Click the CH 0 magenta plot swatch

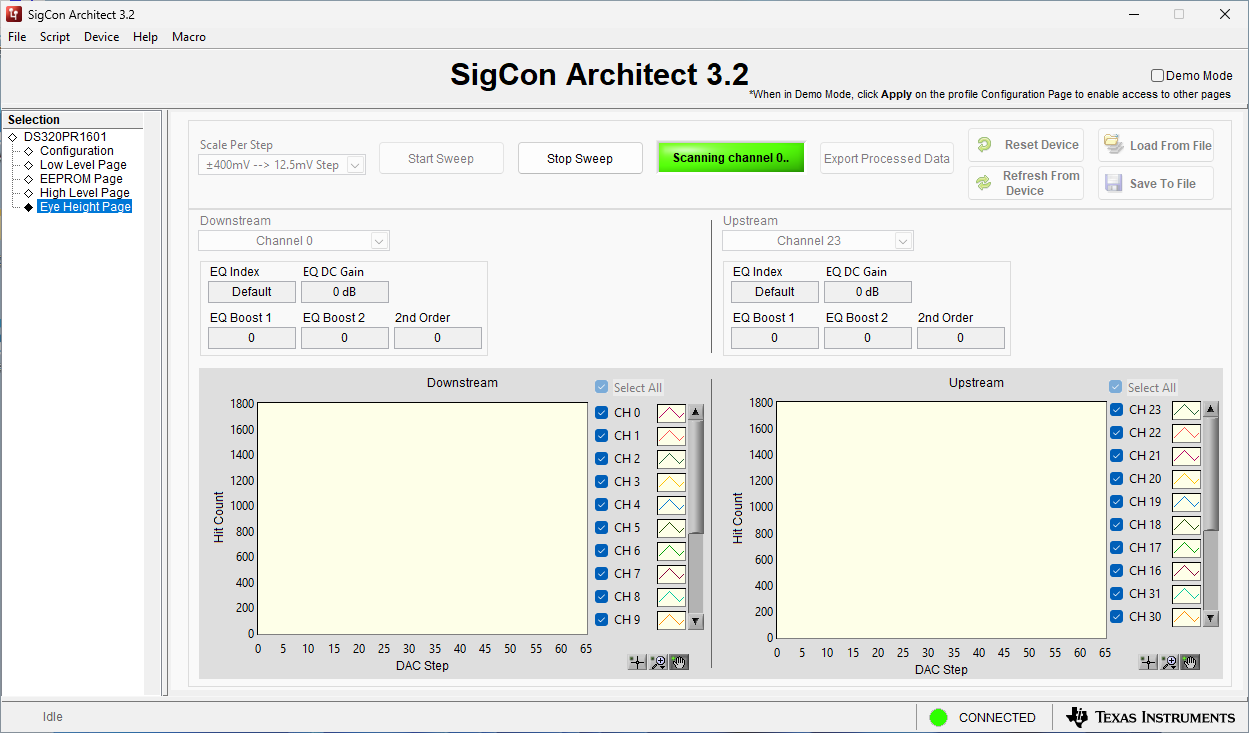tap(671, 413)
